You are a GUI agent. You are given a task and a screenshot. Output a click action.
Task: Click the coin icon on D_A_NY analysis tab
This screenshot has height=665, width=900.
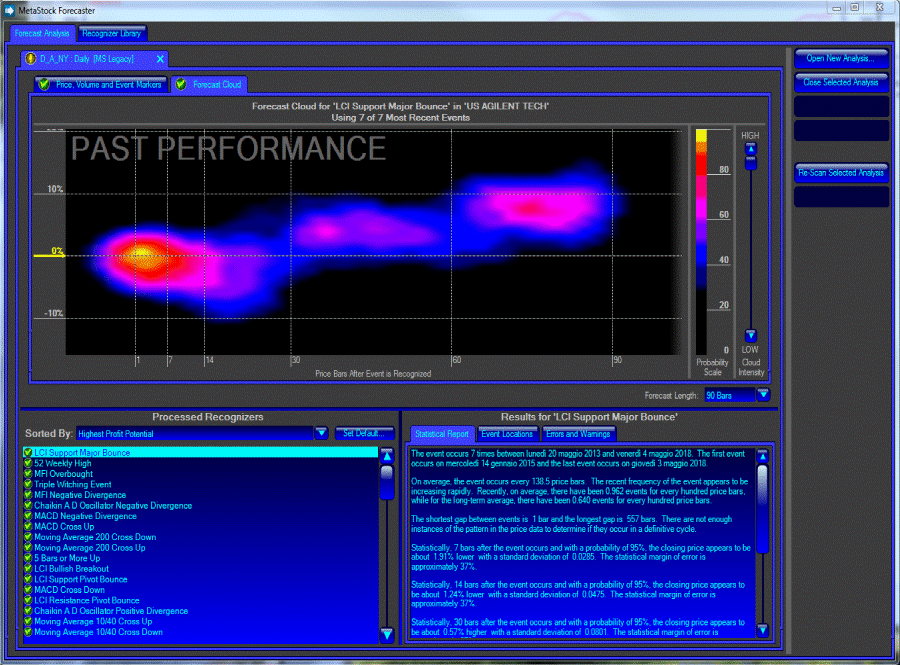pyautogui.click(x=30, y=59)
